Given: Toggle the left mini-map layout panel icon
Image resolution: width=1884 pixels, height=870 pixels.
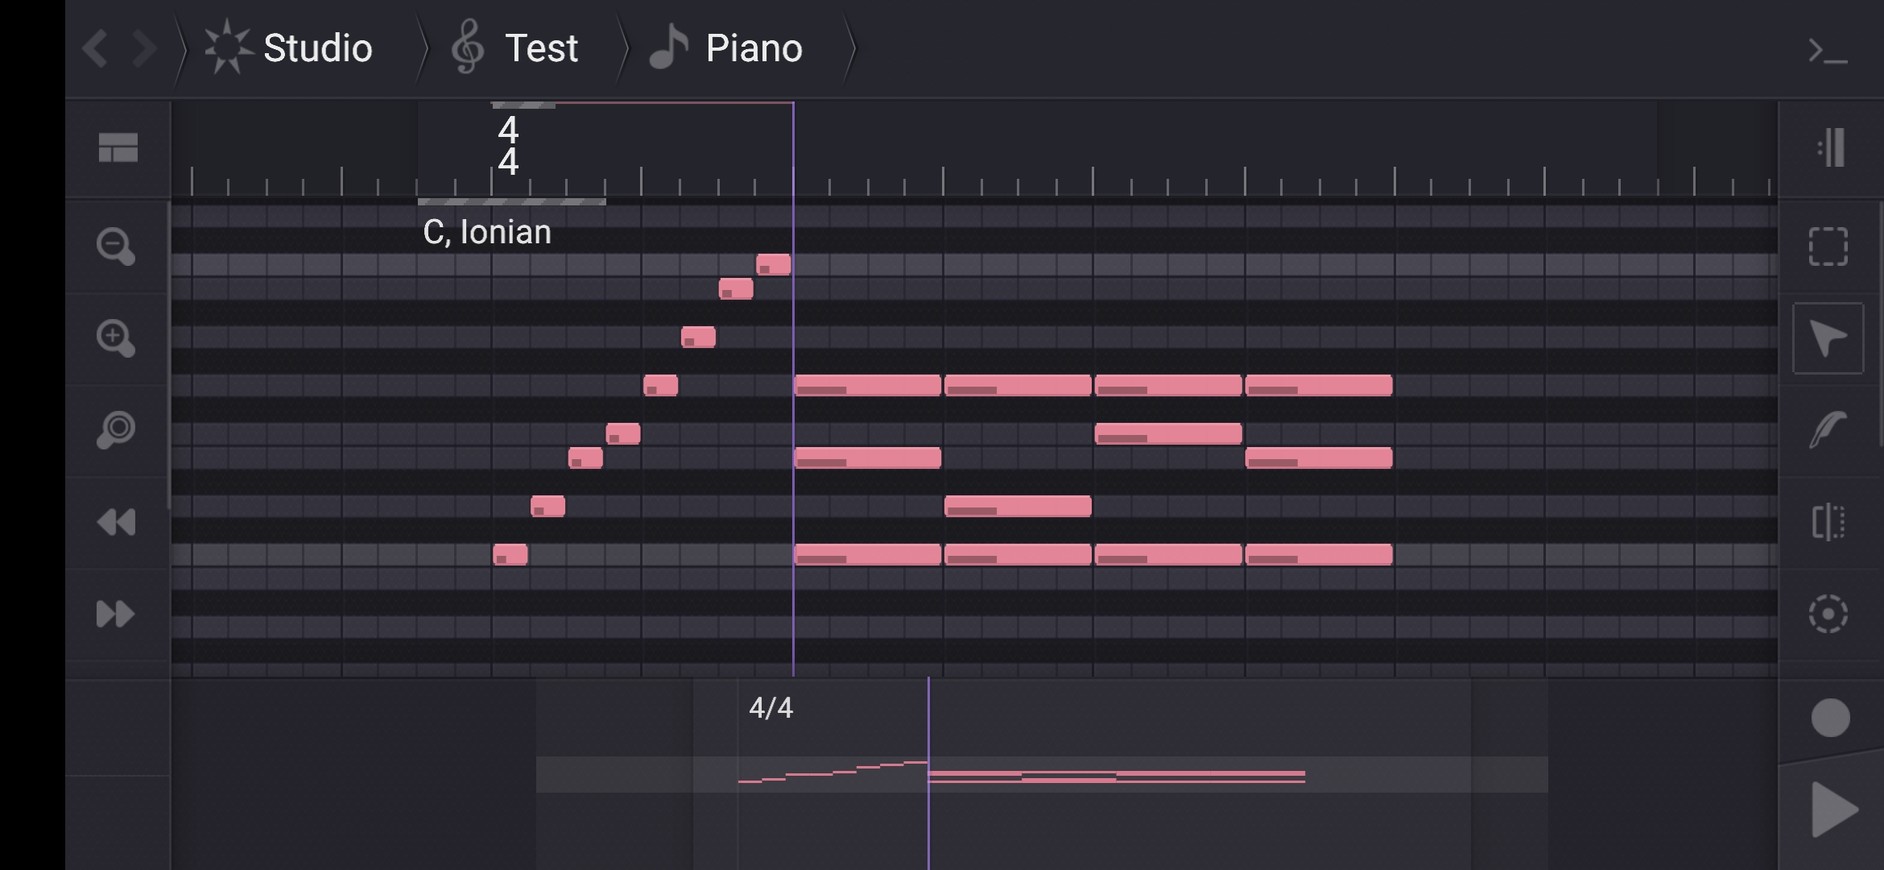Looking at the screenshot, I should (x=118, y=148).
